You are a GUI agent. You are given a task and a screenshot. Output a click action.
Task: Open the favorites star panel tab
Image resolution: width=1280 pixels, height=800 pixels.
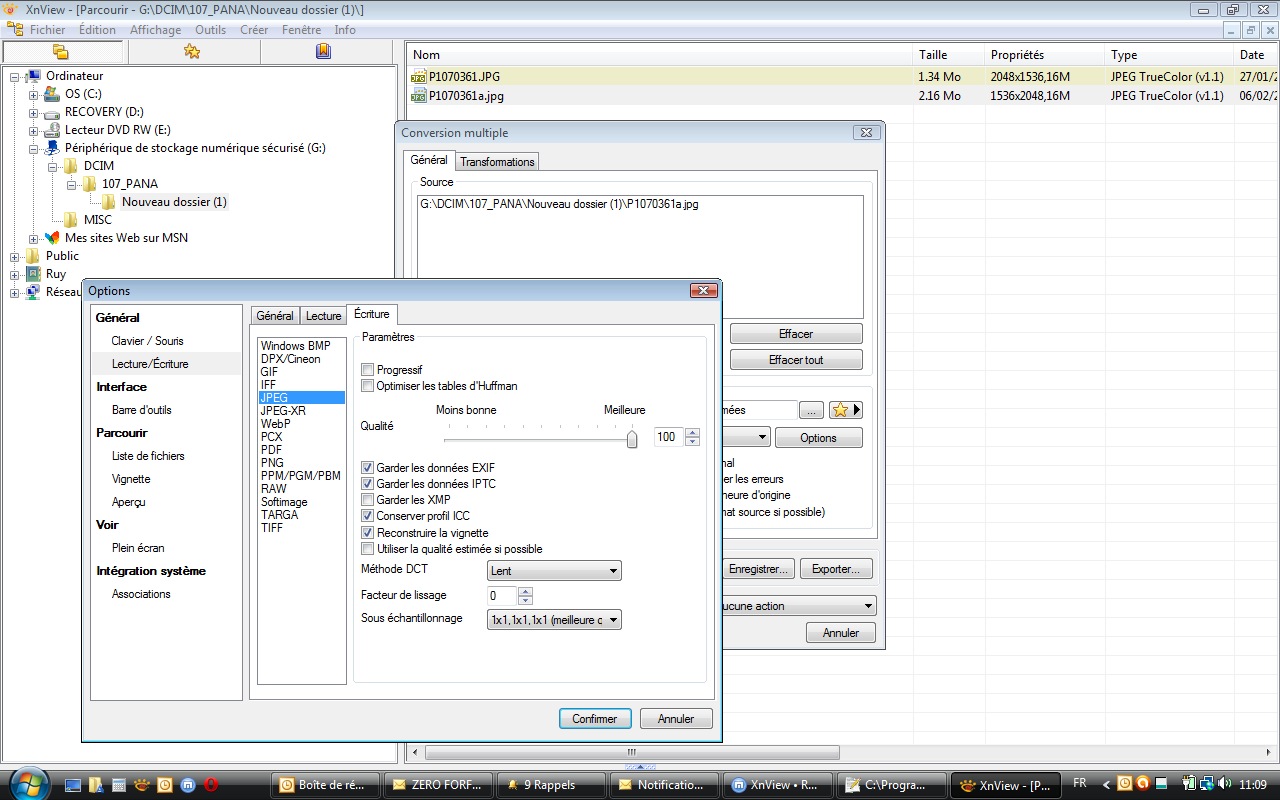click(x=192, y=52)
